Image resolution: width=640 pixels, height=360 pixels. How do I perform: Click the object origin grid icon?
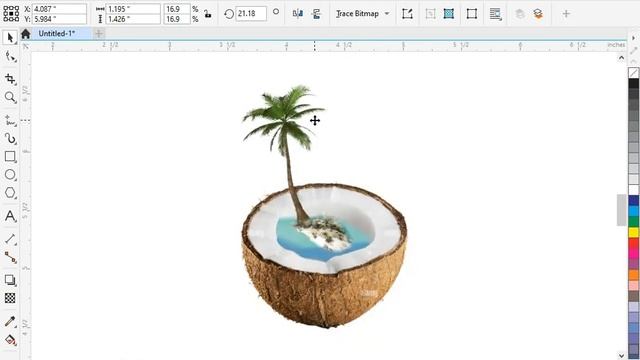[x=11, y=13]
